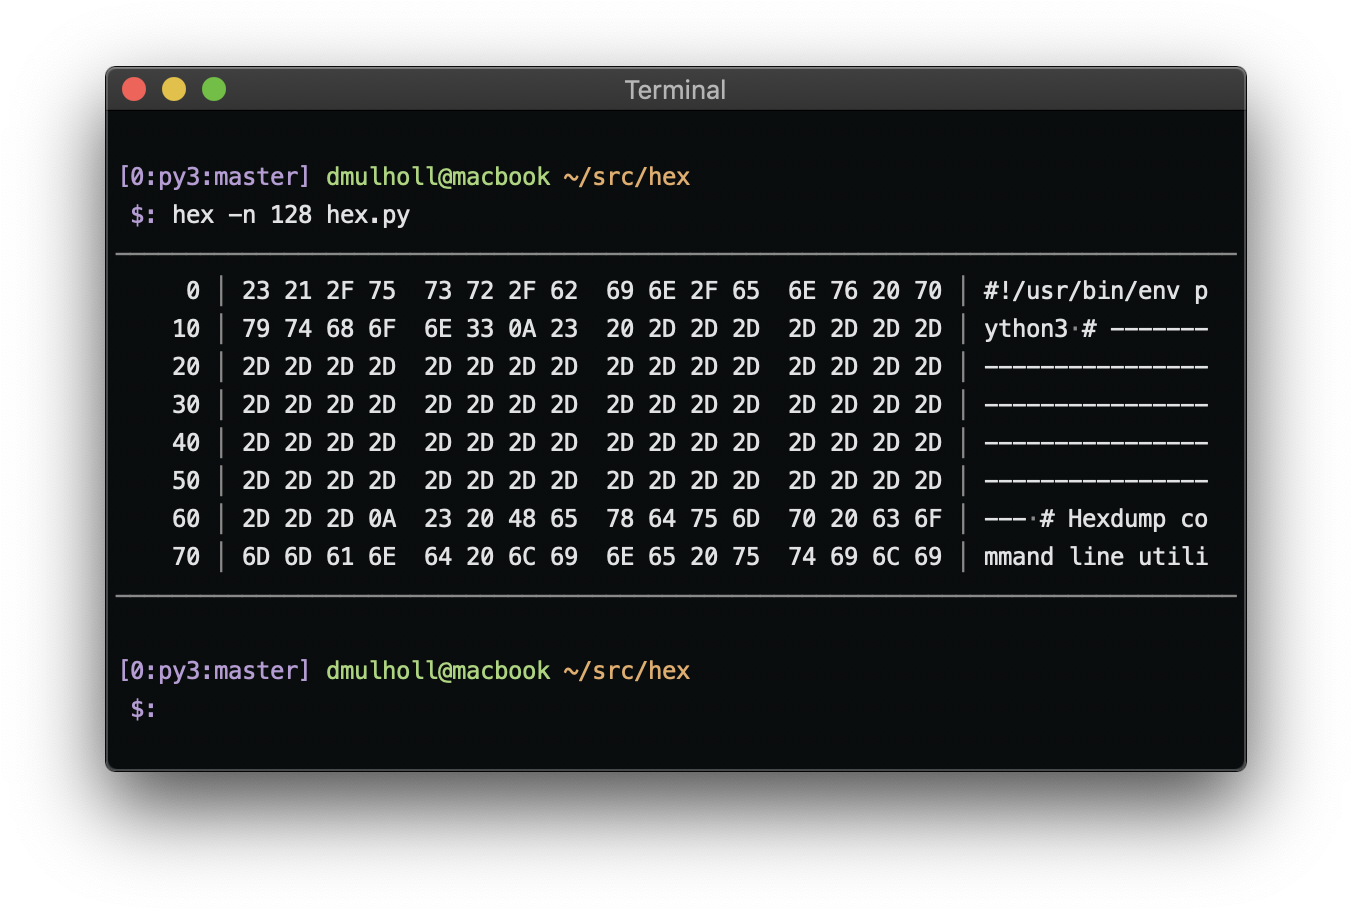The image size is (1351, 909).
Task: Click offset 70 in the hex dump
Action: pyautogui.click(x=186, y=557)
